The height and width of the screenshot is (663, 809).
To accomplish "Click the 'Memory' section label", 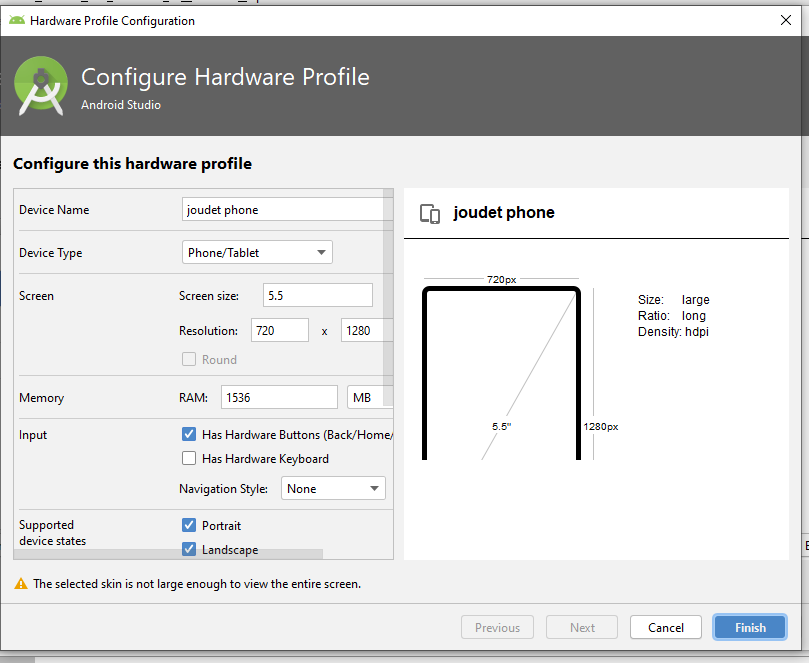I will [41, 397].
